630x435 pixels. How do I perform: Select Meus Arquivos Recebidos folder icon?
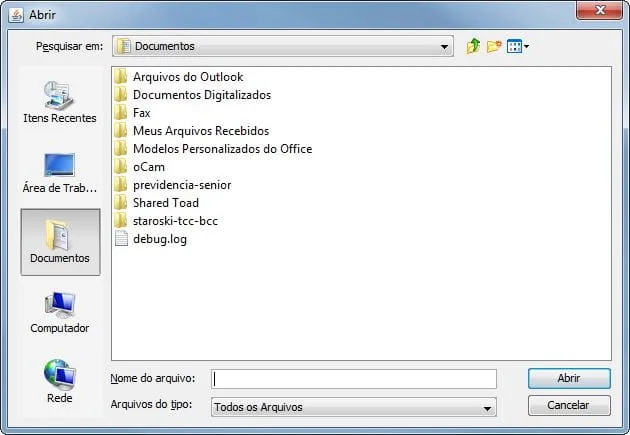click(121, 131)
